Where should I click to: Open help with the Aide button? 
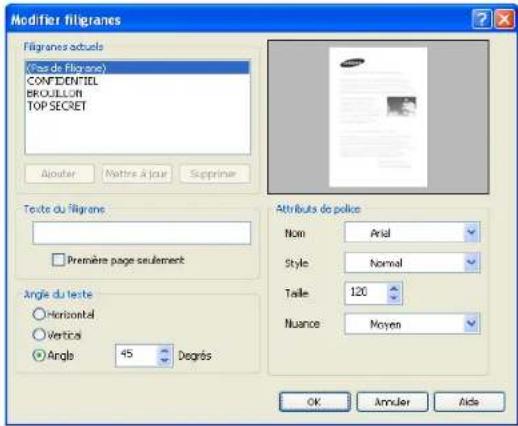[x=469, y=402]
